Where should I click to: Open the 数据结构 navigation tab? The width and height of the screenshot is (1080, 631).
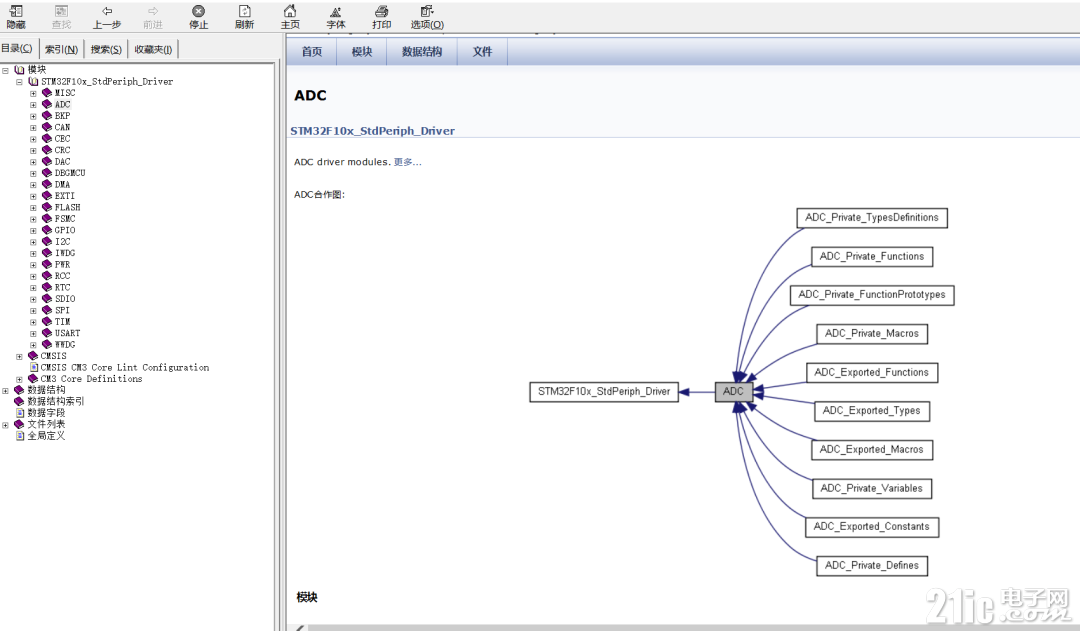click(x=422, y=52)
